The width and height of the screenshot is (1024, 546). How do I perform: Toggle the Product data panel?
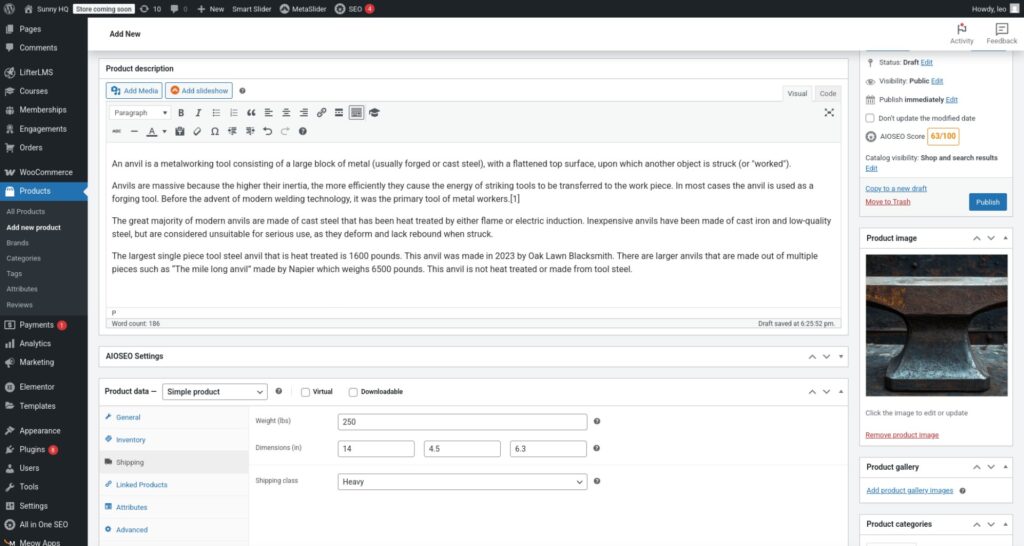[x=841, y=392]
